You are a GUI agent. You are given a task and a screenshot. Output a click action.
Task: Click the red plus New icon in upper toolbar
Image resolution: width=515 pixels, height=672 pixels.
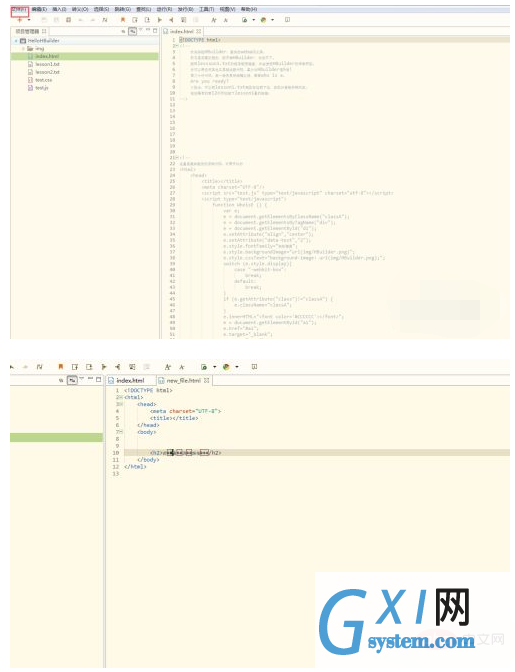tap(19, 20)
